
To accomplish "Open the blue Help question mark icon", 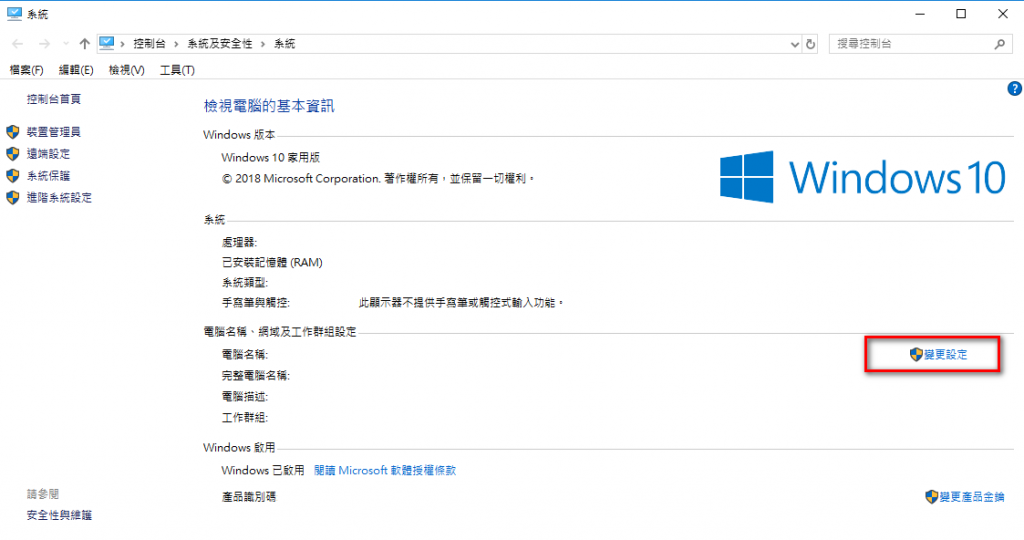I will click(x=1014, y=89).
